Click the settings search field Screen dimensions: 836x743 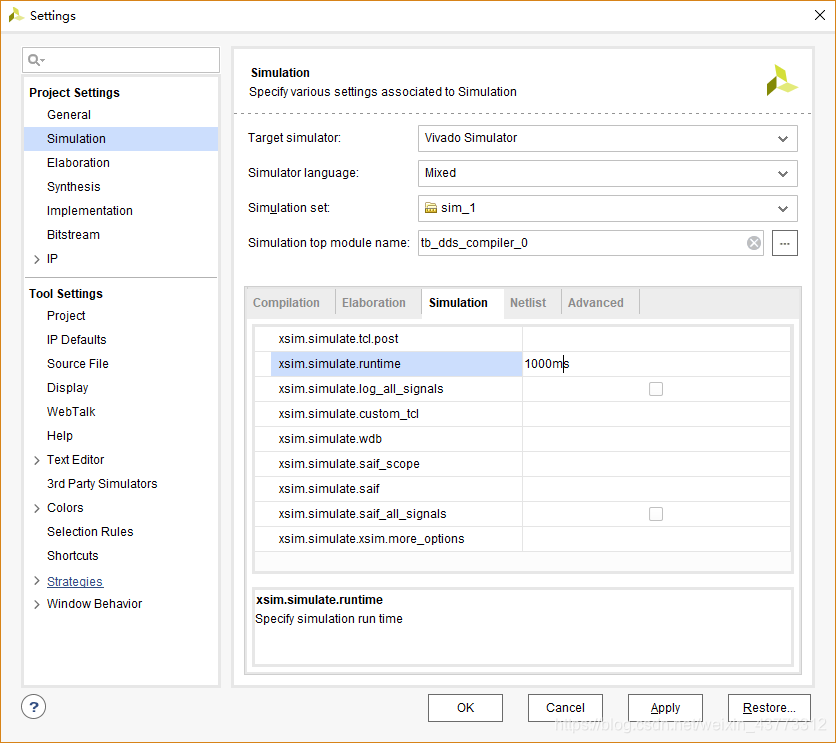[121, 60]
